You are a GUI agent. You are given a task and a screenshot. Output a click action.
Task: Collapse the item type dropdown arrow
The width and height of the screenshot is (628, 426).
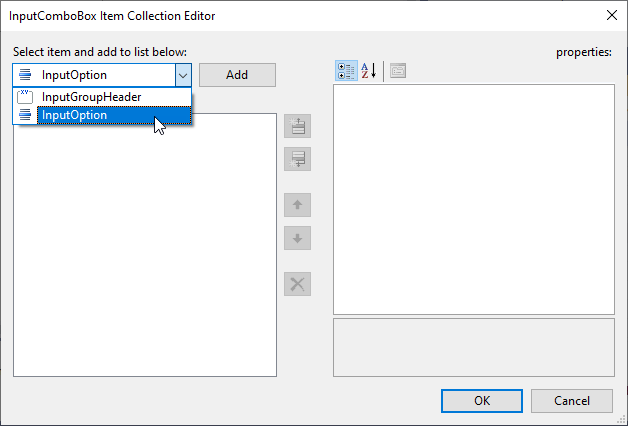click(182, 75)
